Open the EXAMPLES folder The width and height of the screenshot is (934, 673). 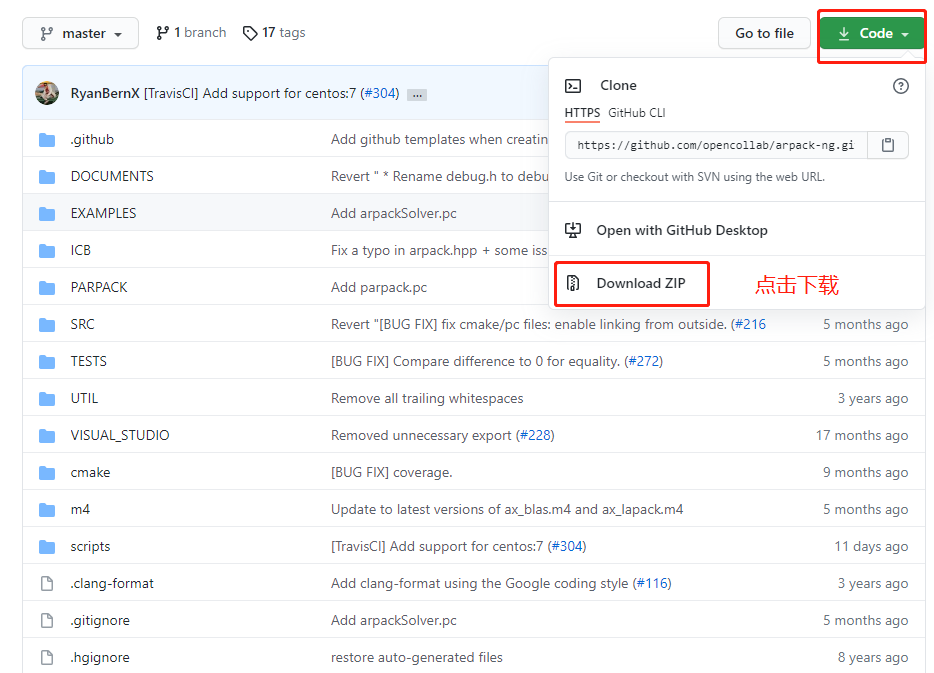coord(103,213)
